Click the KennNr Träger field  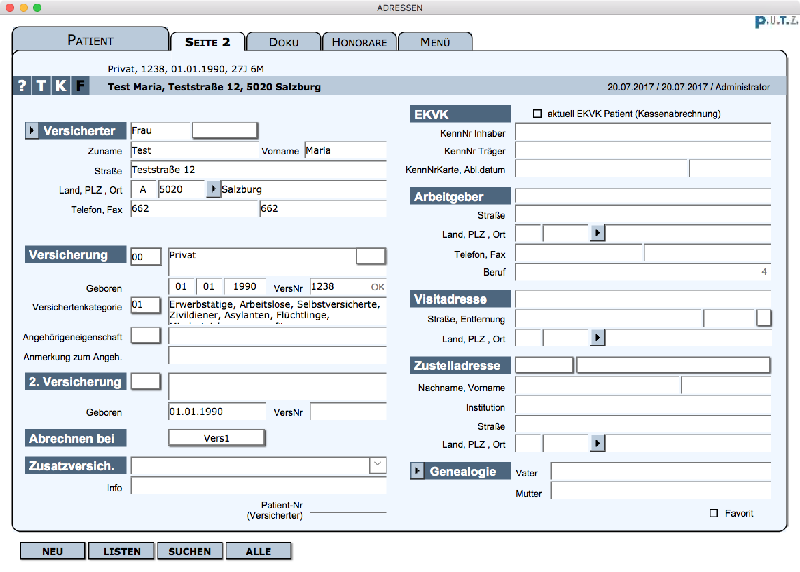pyautogui.click(x=643, y=150)
